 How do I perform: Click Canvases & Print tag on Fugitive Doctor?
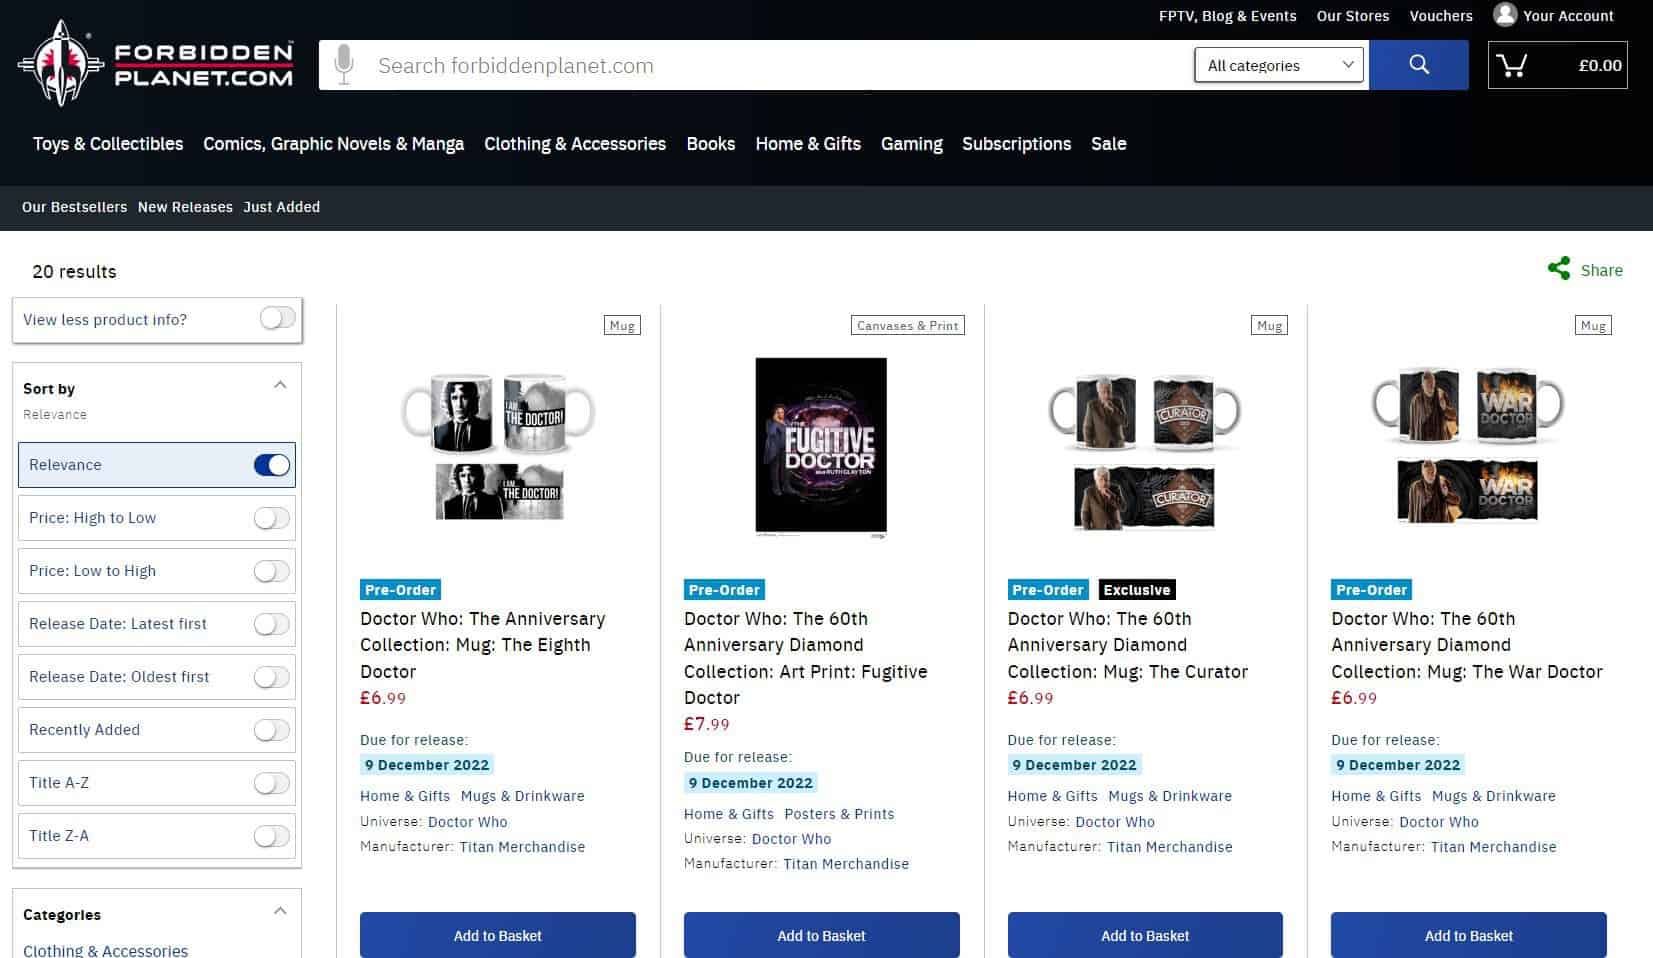[908, 325]
